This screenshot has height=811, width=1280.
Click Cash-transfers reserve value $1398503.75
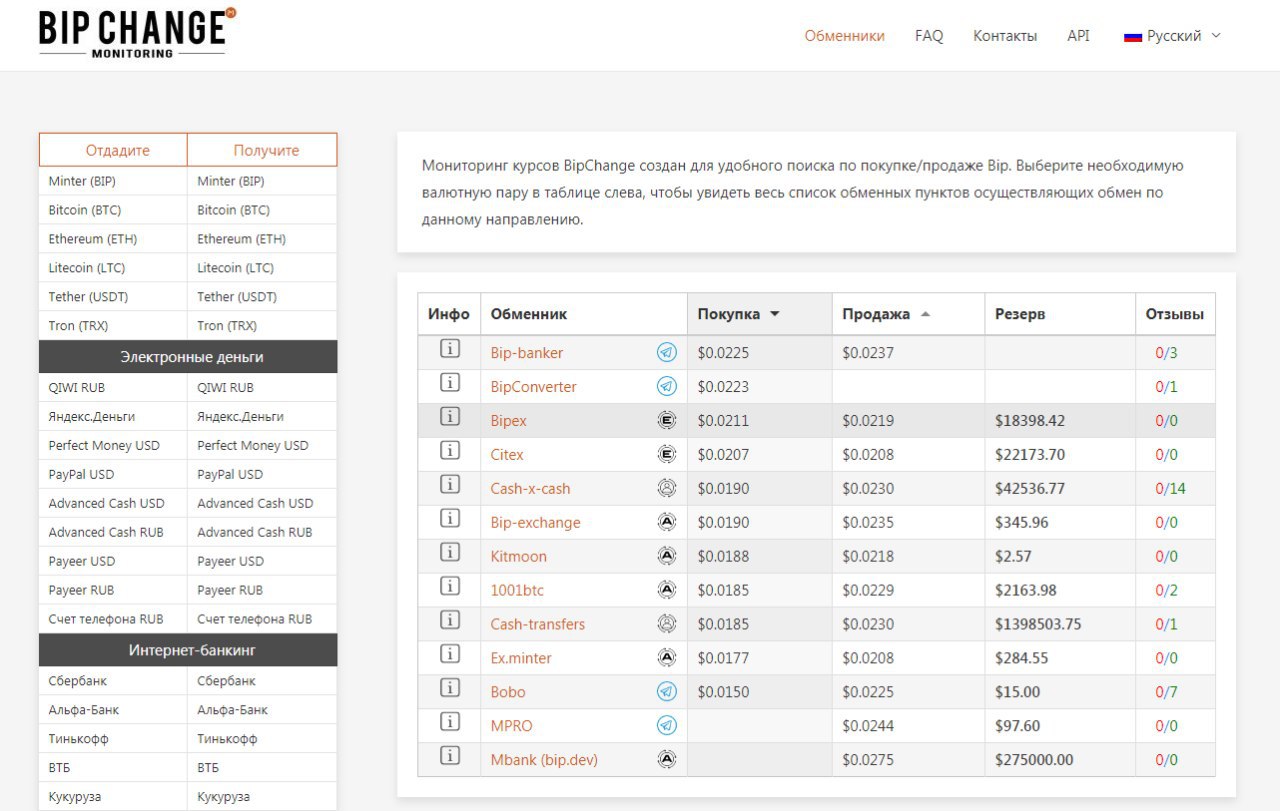pyautogui.click(x=1038, y=624)
